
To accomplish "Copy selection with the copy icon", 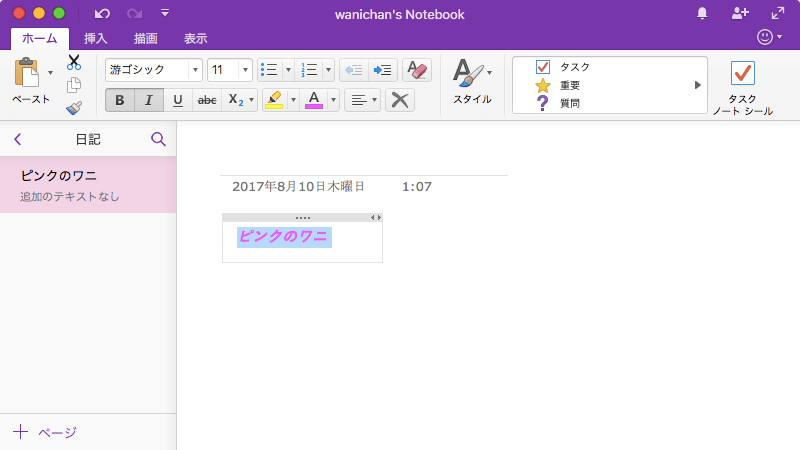I will tap(74, 85).
